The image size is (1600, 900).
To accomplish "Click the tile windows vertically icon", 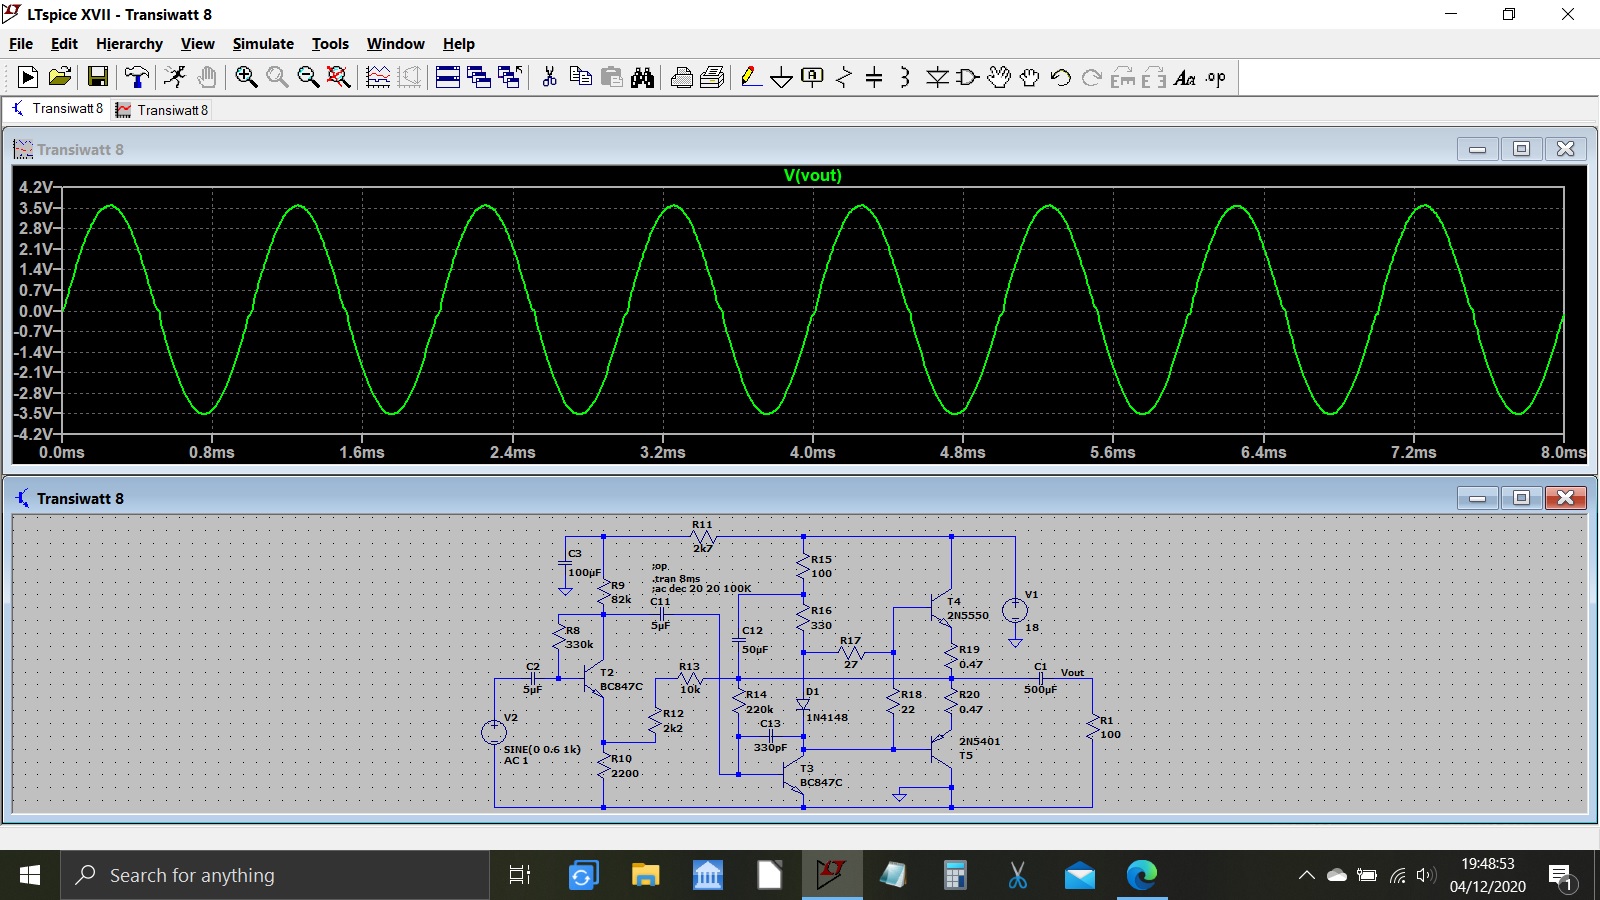I will pos(479,77).
